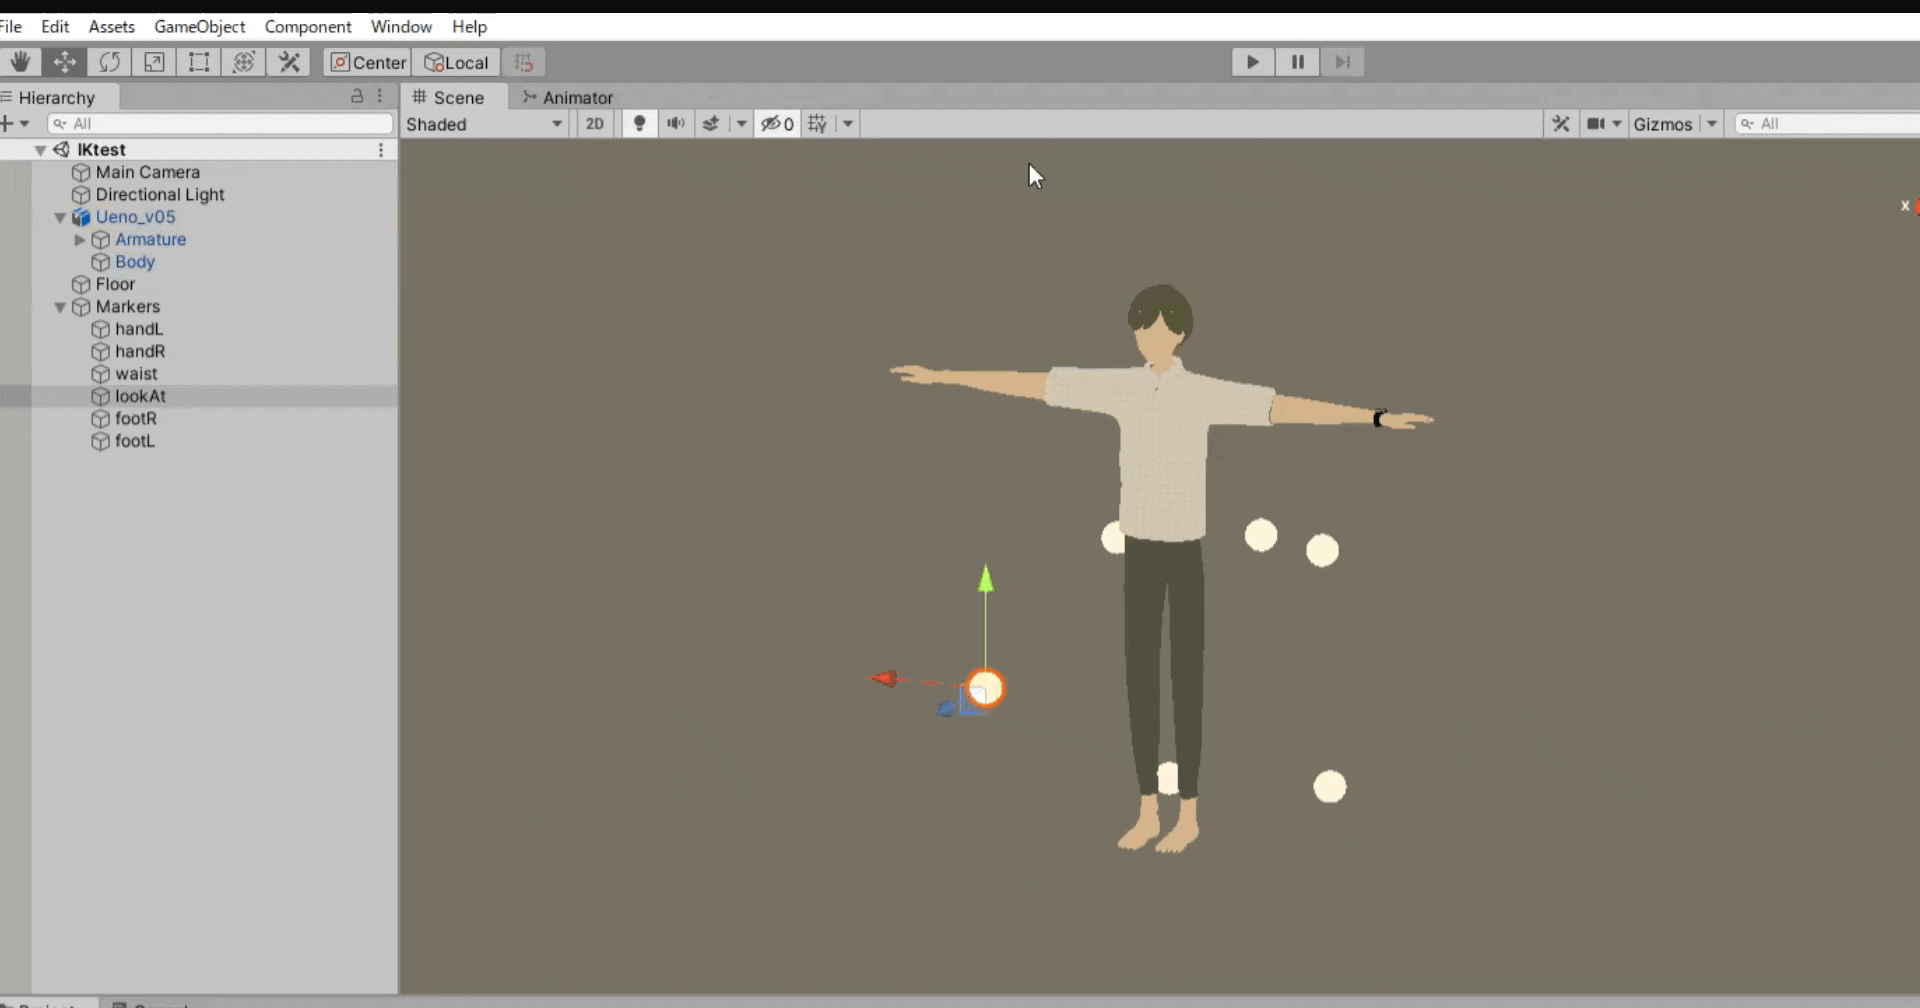Open the Hierarchy create plus menu
Viewport: 1920px width, 1008px height.
pos(14,124)
